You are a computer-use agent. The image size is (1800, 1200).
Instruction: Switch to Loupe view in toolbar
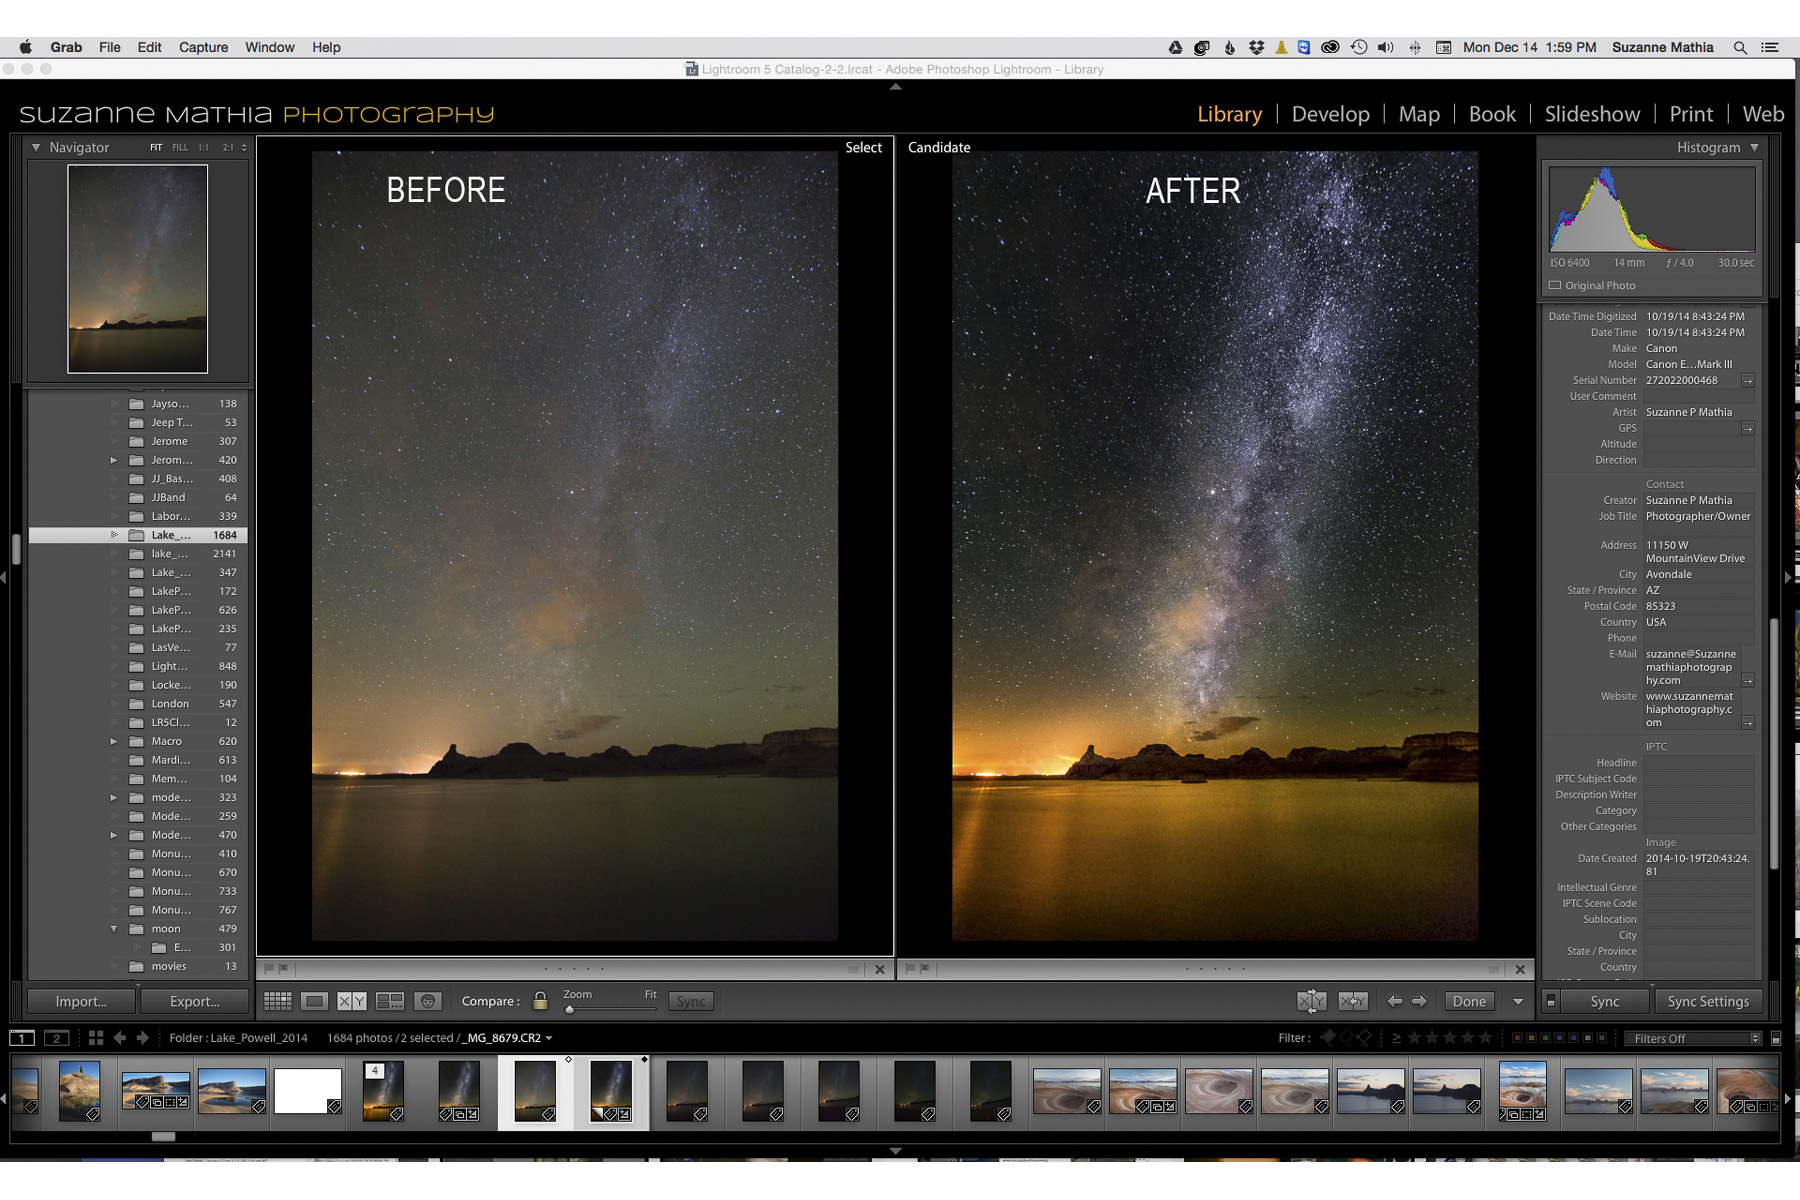[x=315, y=1001]
